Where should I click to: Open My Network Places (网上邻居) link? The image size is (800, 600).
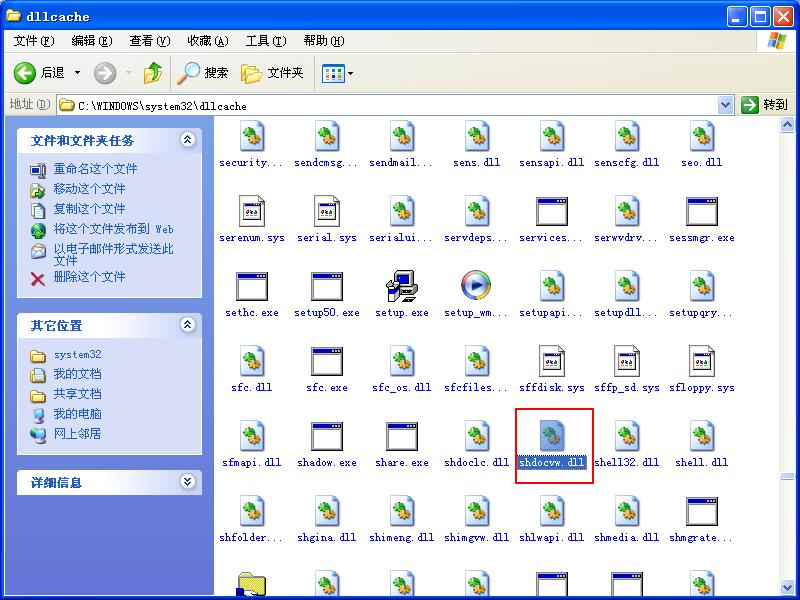pyautogui.click(x=78, y=434)
